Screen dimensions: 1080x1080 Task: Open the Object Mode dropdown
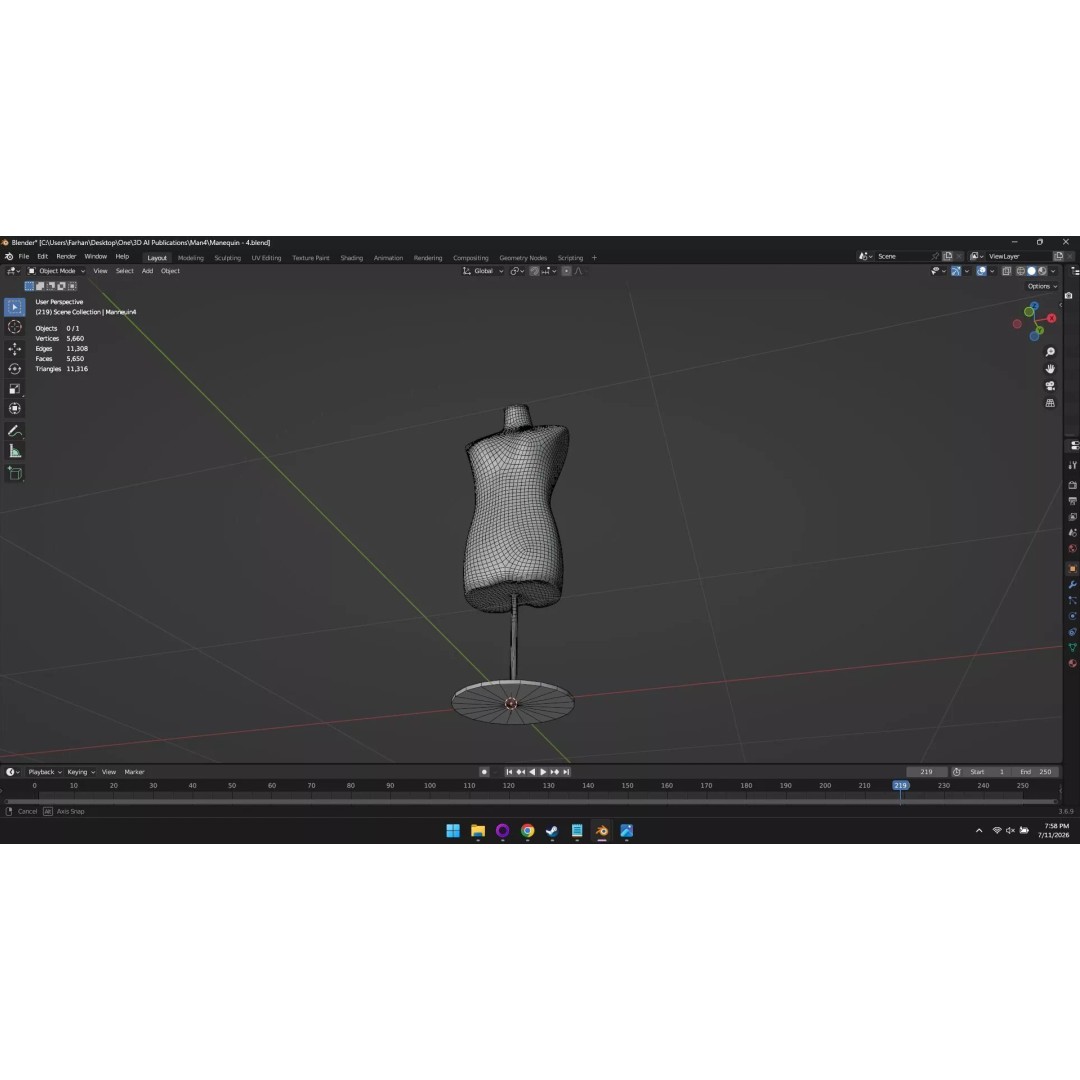[x=56, y=271]
